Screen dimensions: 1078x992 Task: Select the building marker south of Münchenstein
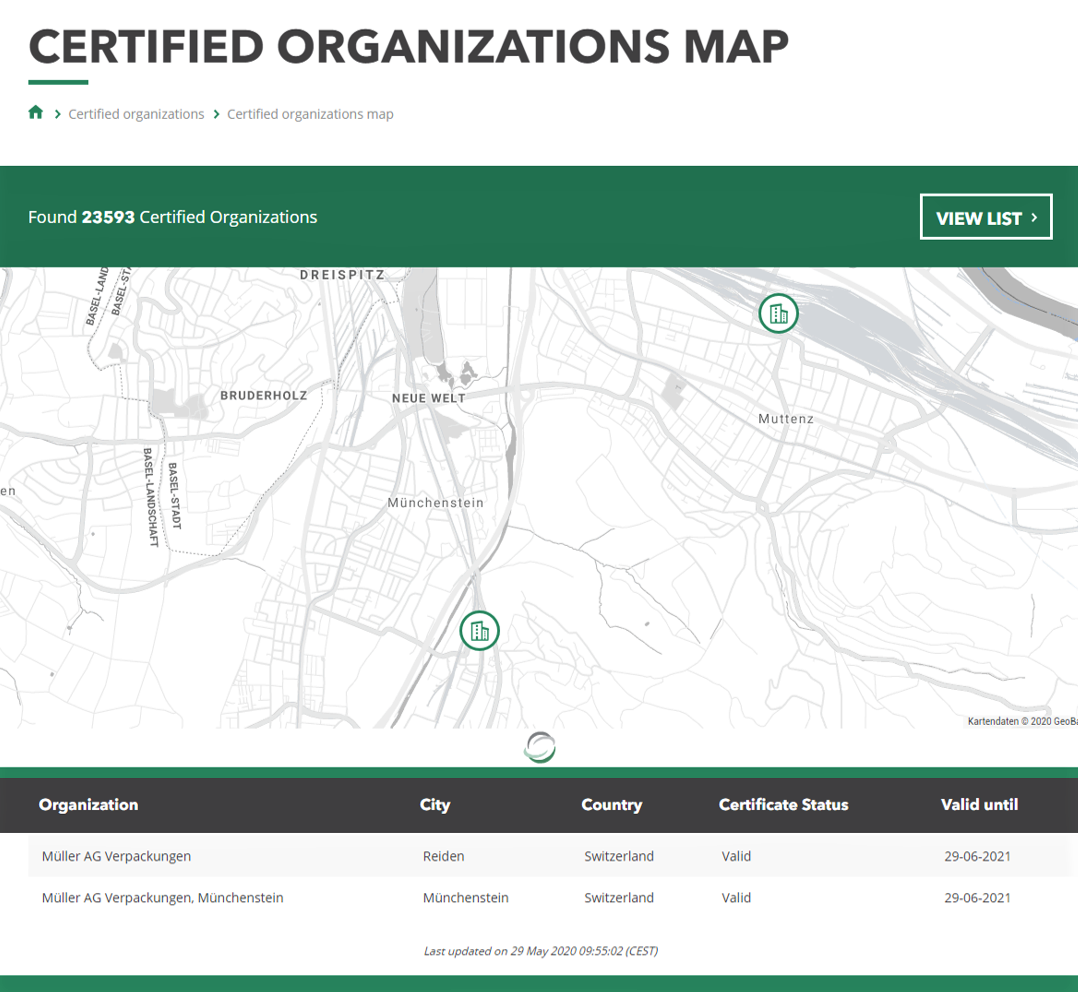tap(479, 631)
